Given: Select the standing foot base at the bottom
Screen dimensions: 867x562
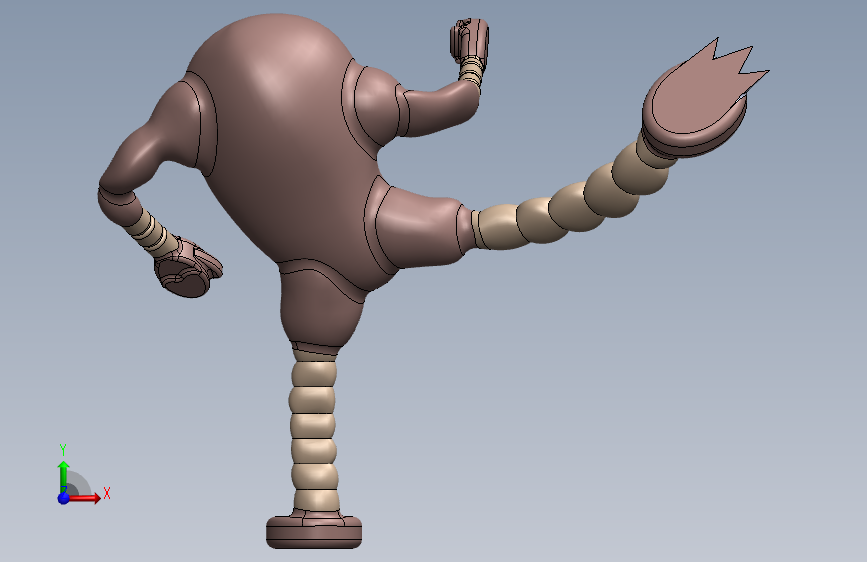Looking at the screenshot, I should coord(314,532).
